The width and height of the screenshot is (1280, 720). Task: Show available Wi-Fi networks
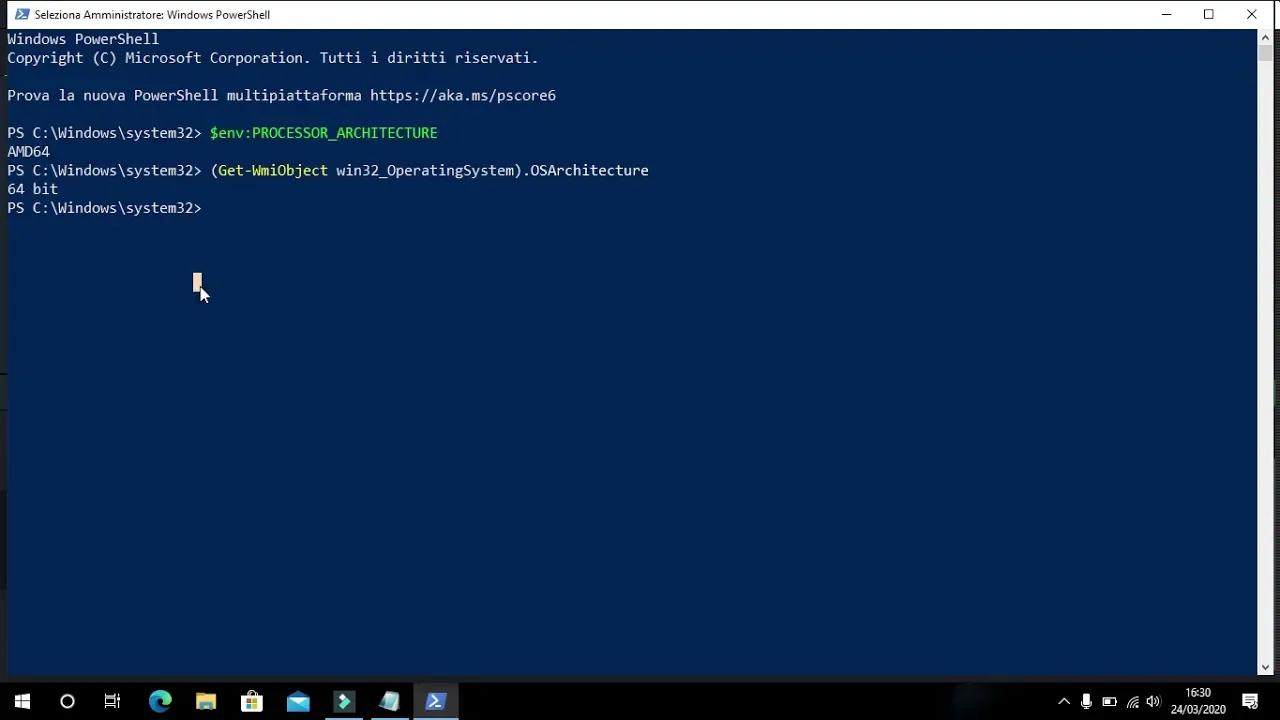1131,700
